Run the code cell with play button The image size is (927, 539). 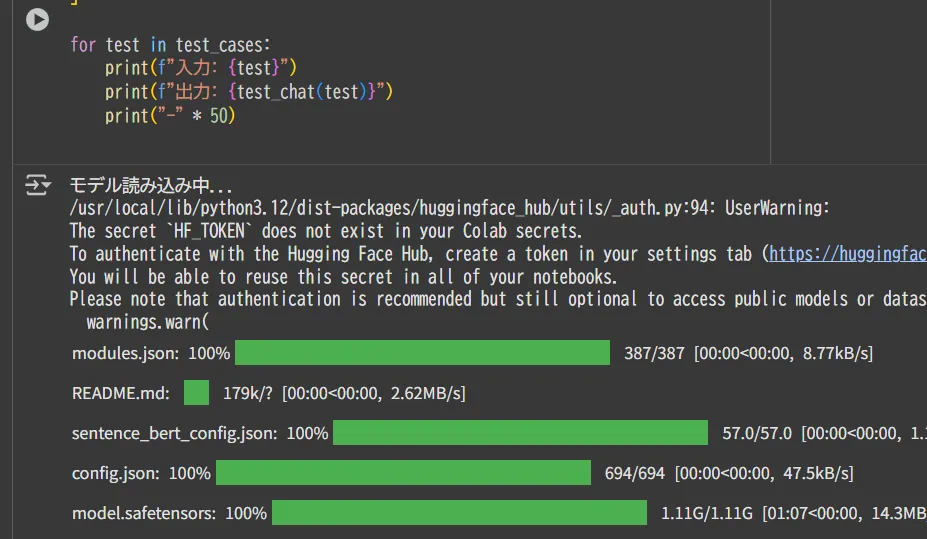click(37, 19)
